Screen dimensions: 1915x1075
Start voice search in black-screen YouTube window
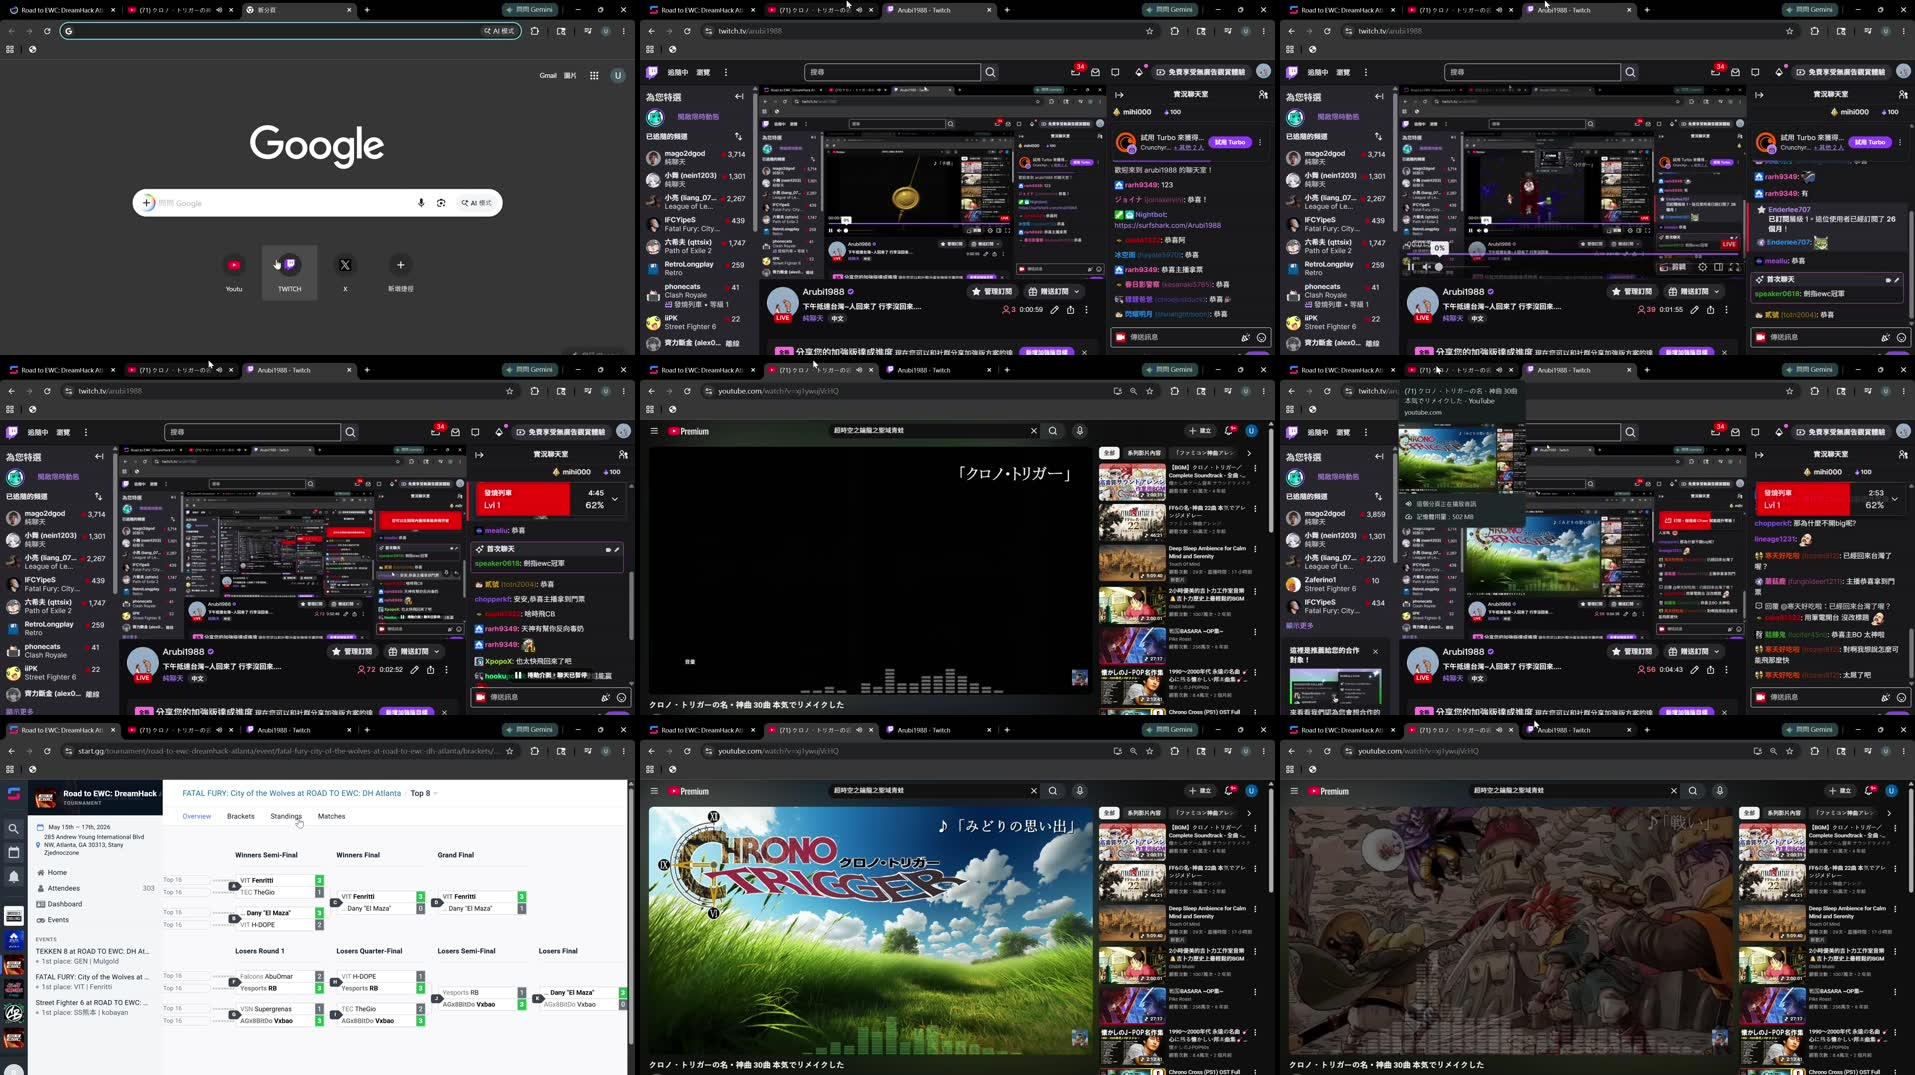coord(1080,431)
